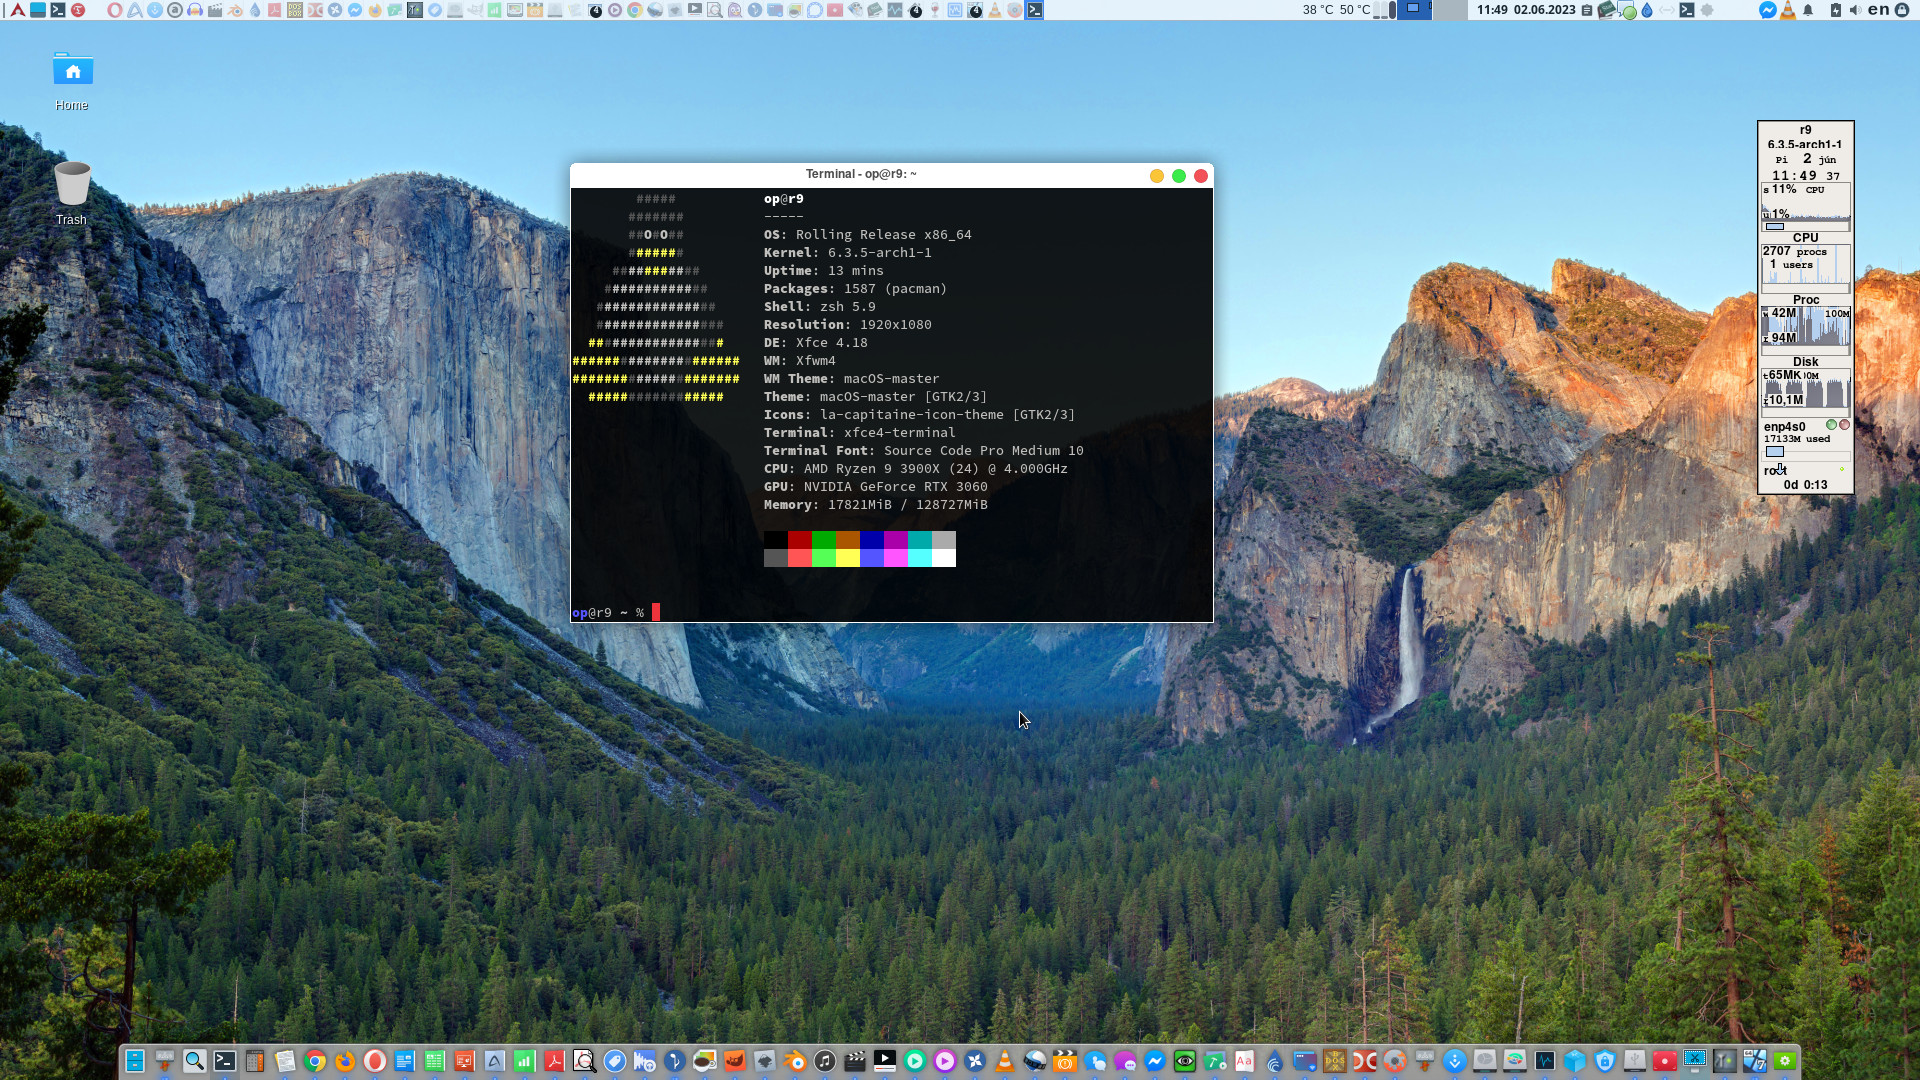
Task: Click the uptime '0d 0:13' in the monitor widget
Action: pos(1806,485)
